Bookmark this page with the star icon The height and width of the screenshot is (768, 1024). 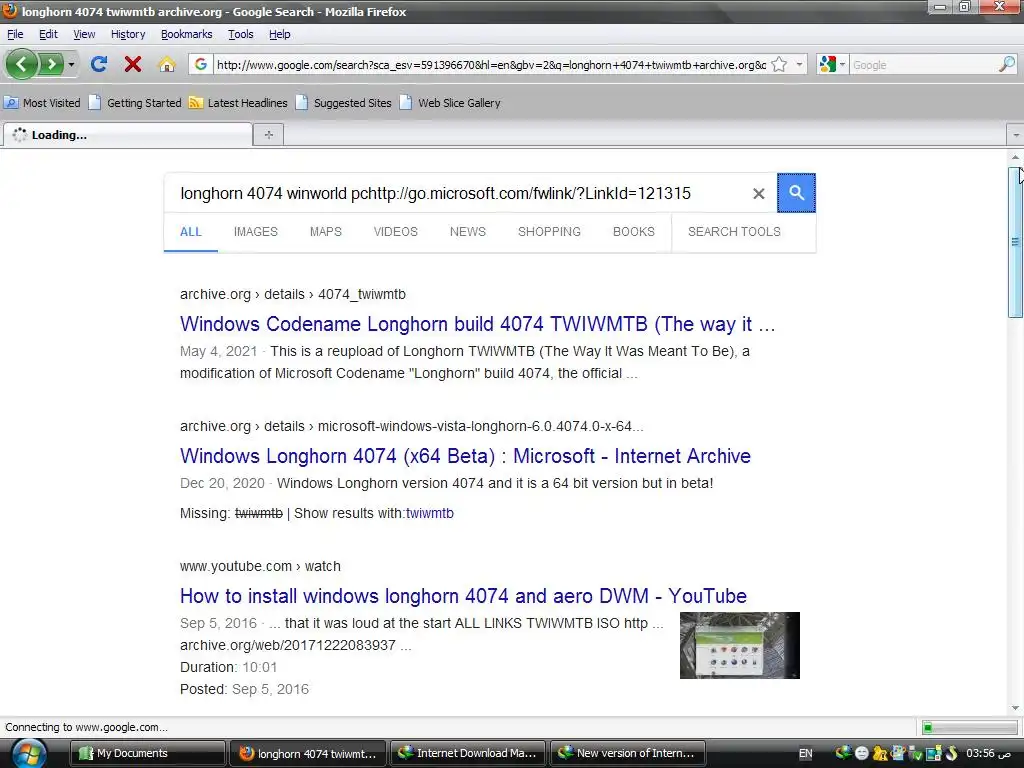(779, 64)
